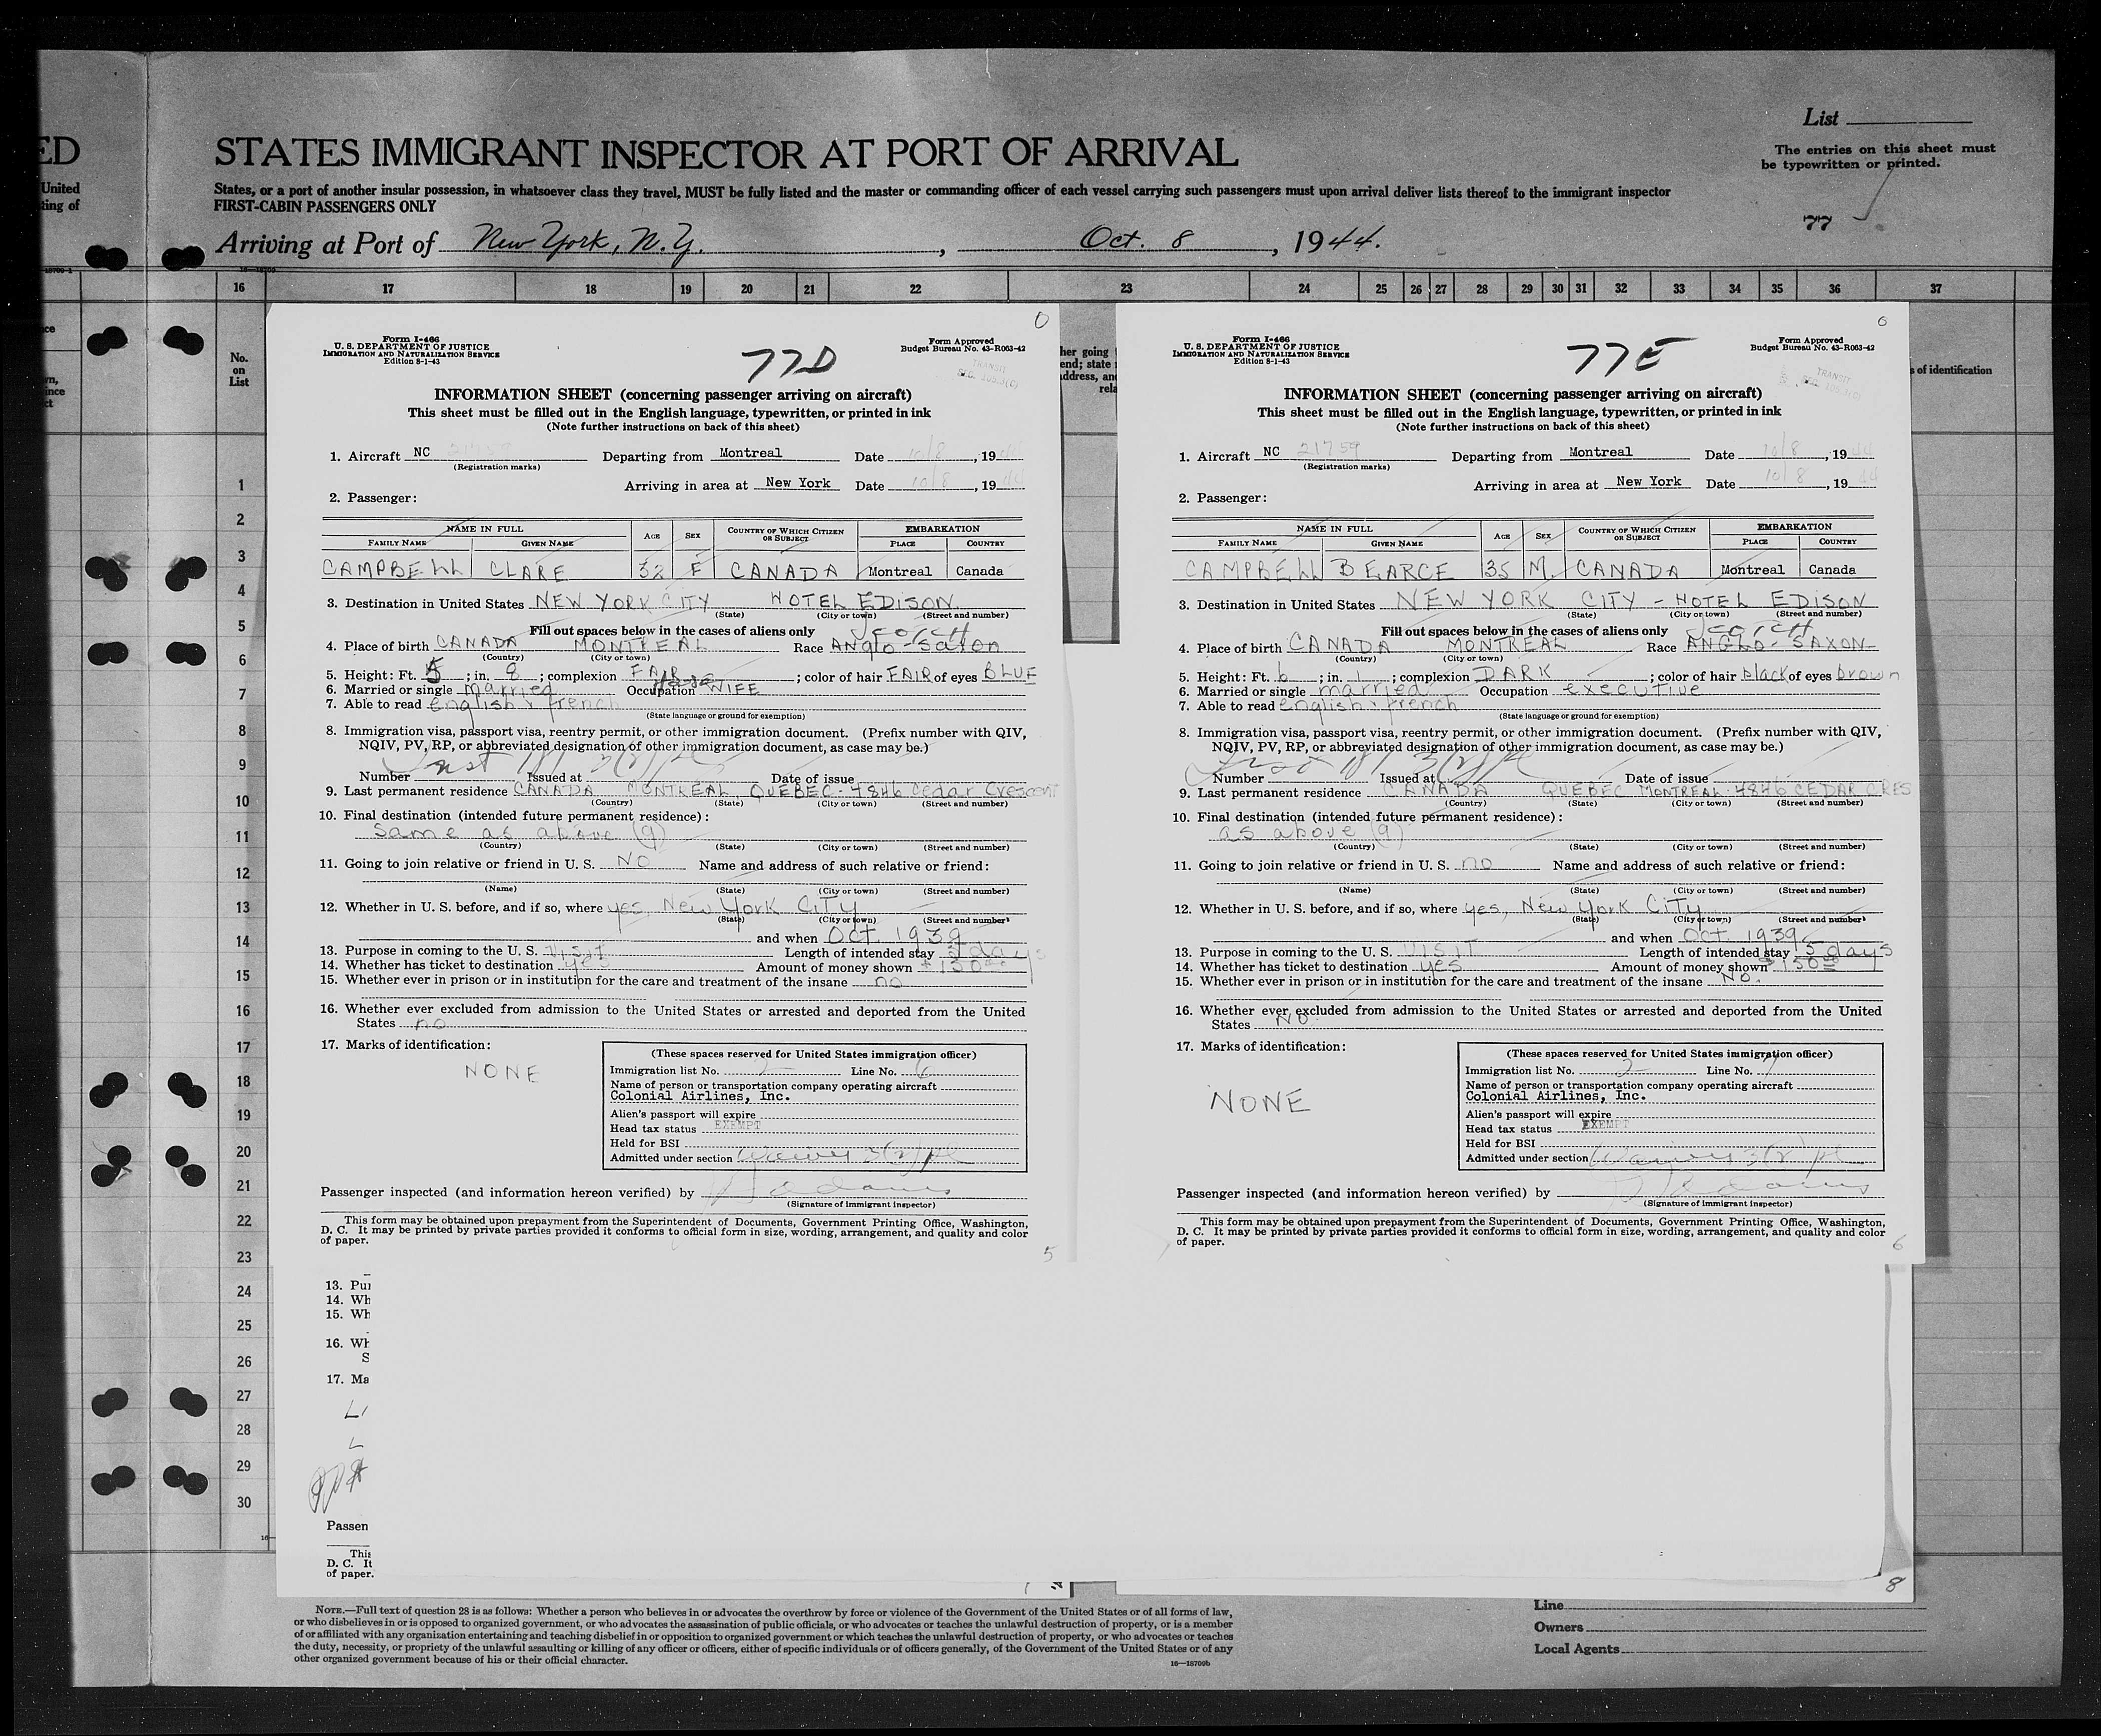Viewport: 2101px width, 1736px height.
Task: Click 'NONE' marks of identification on sheet 77D
Action: coord(502,1074)
